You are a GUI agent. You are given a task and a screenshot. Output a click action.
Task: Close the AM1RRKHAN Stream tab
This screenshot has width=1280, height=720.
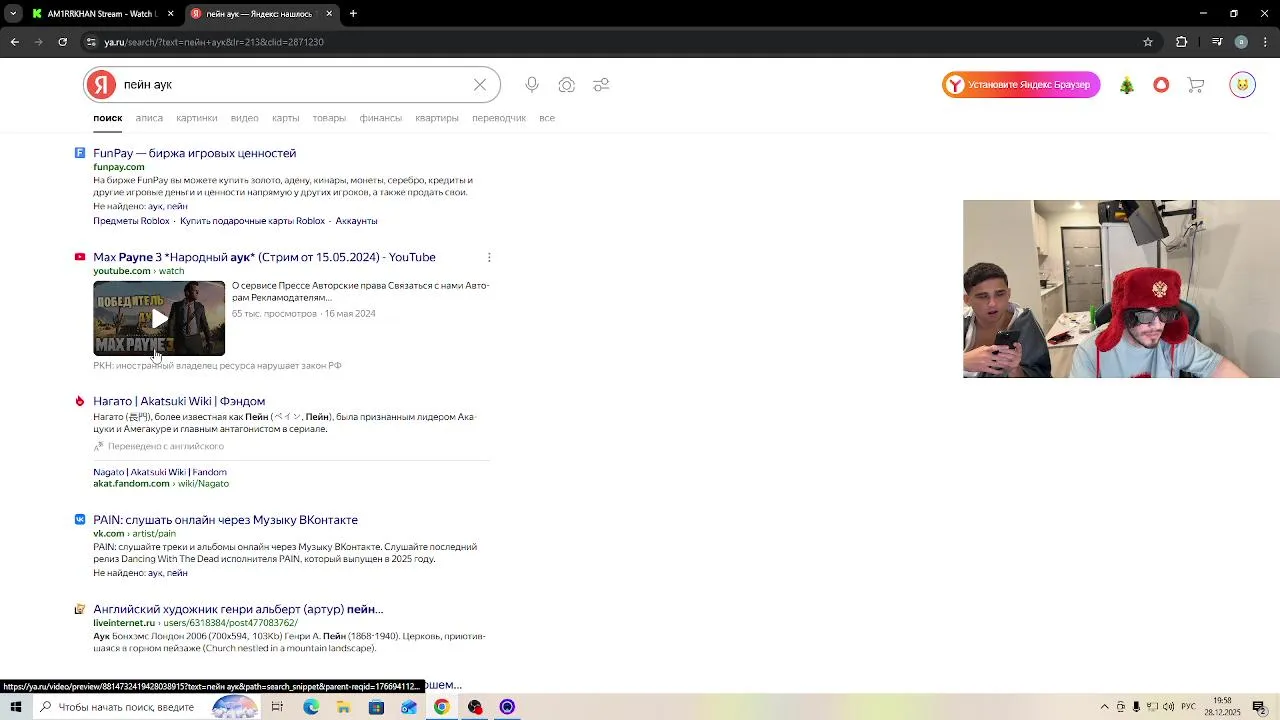[170, 14]
